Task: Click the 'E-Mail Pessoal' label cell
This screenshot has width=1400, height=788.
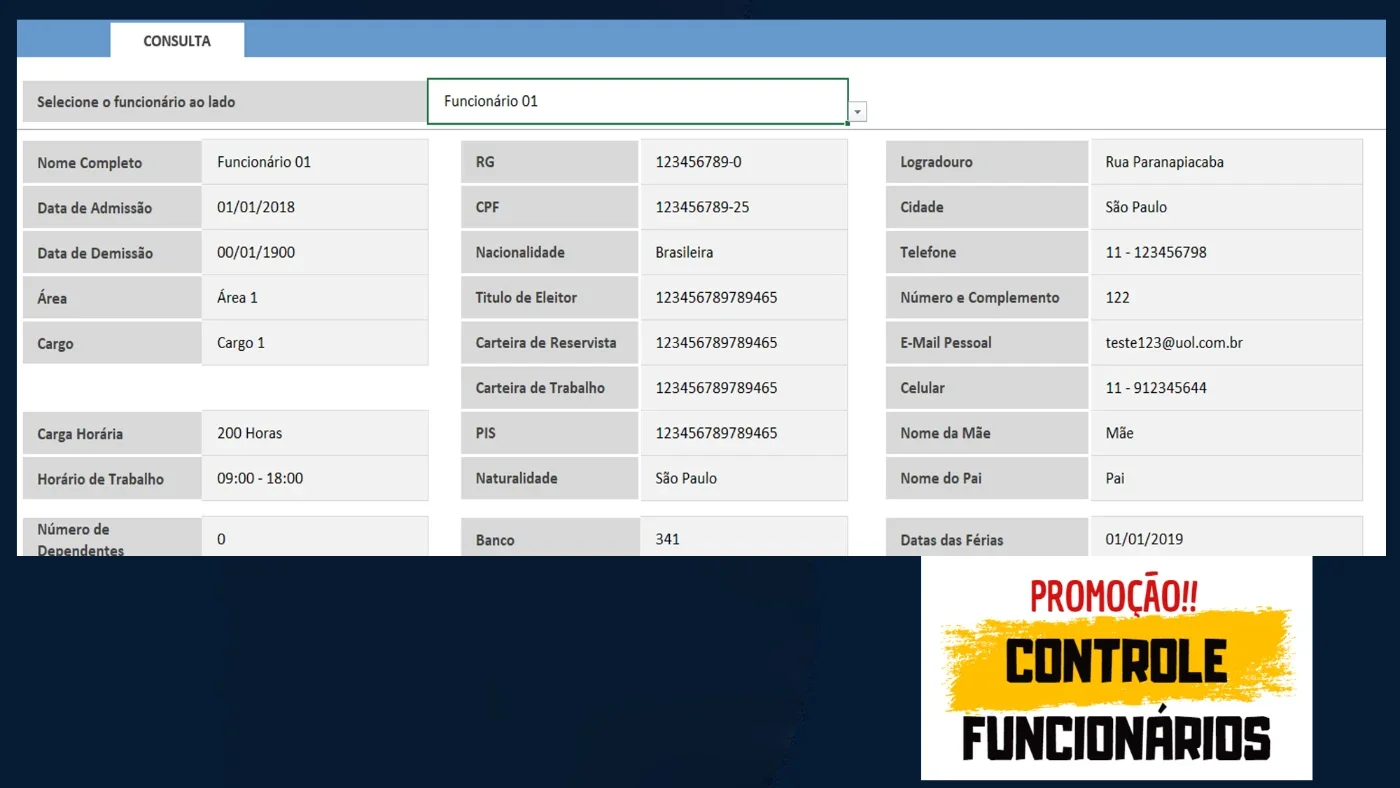Action: click(x=987, y=342)
